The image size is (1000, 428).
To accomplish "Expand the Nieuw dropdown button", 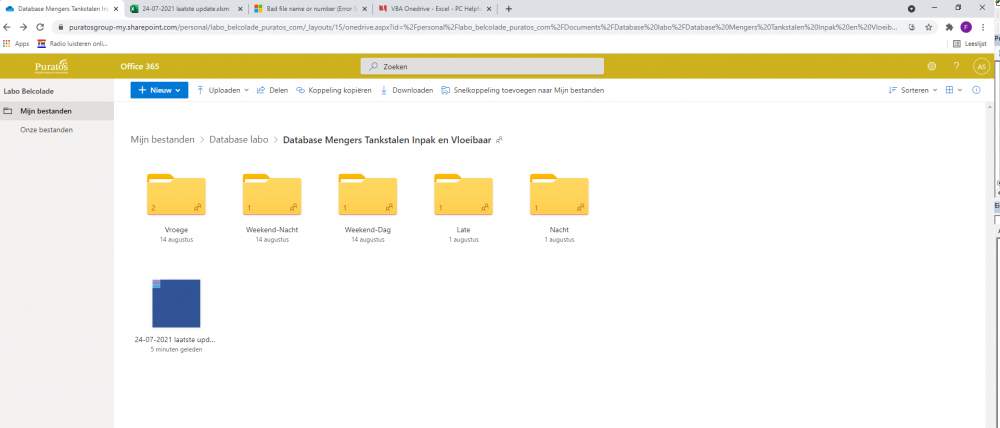I will coord(159,90).
